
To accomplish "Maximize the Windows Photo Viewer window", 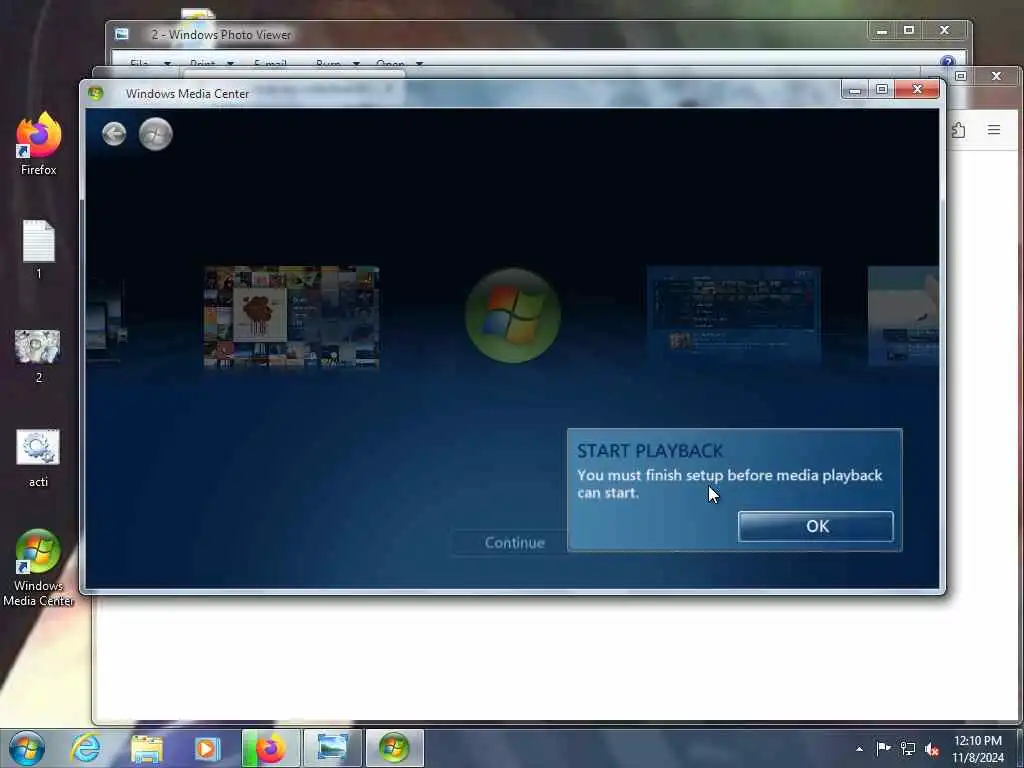I will (908, 30).
